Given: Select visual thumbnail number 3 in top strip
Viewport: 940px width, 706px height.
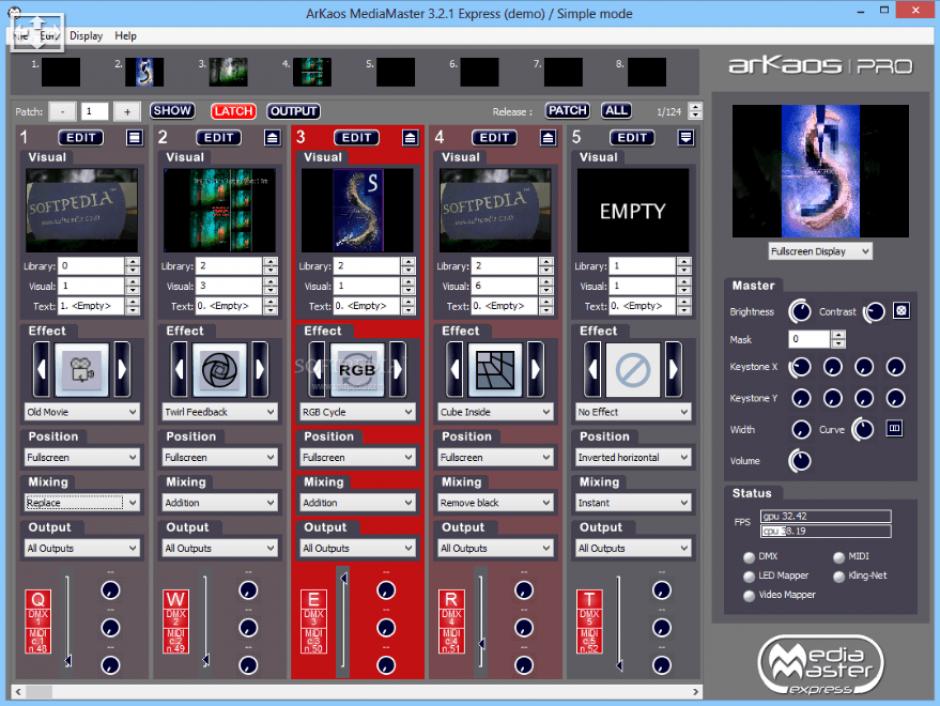Looking at the screenshot, I should coord(228,73).
